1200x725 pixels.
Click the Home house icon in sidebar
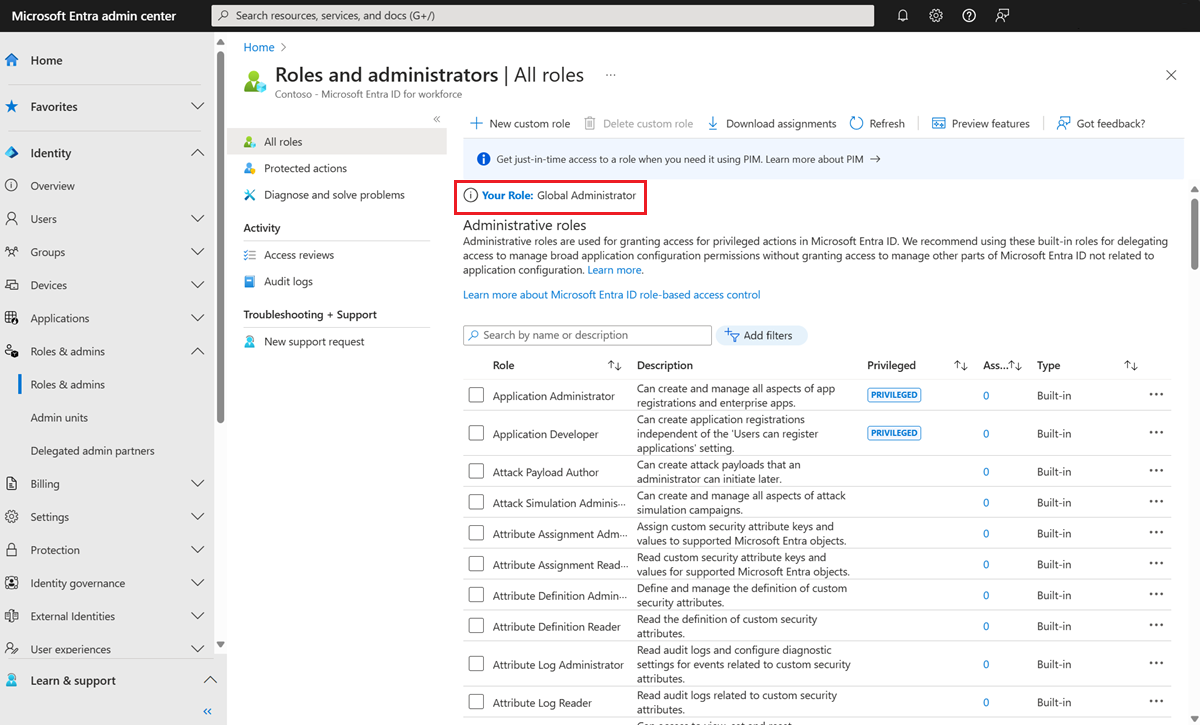coord(12,60)
